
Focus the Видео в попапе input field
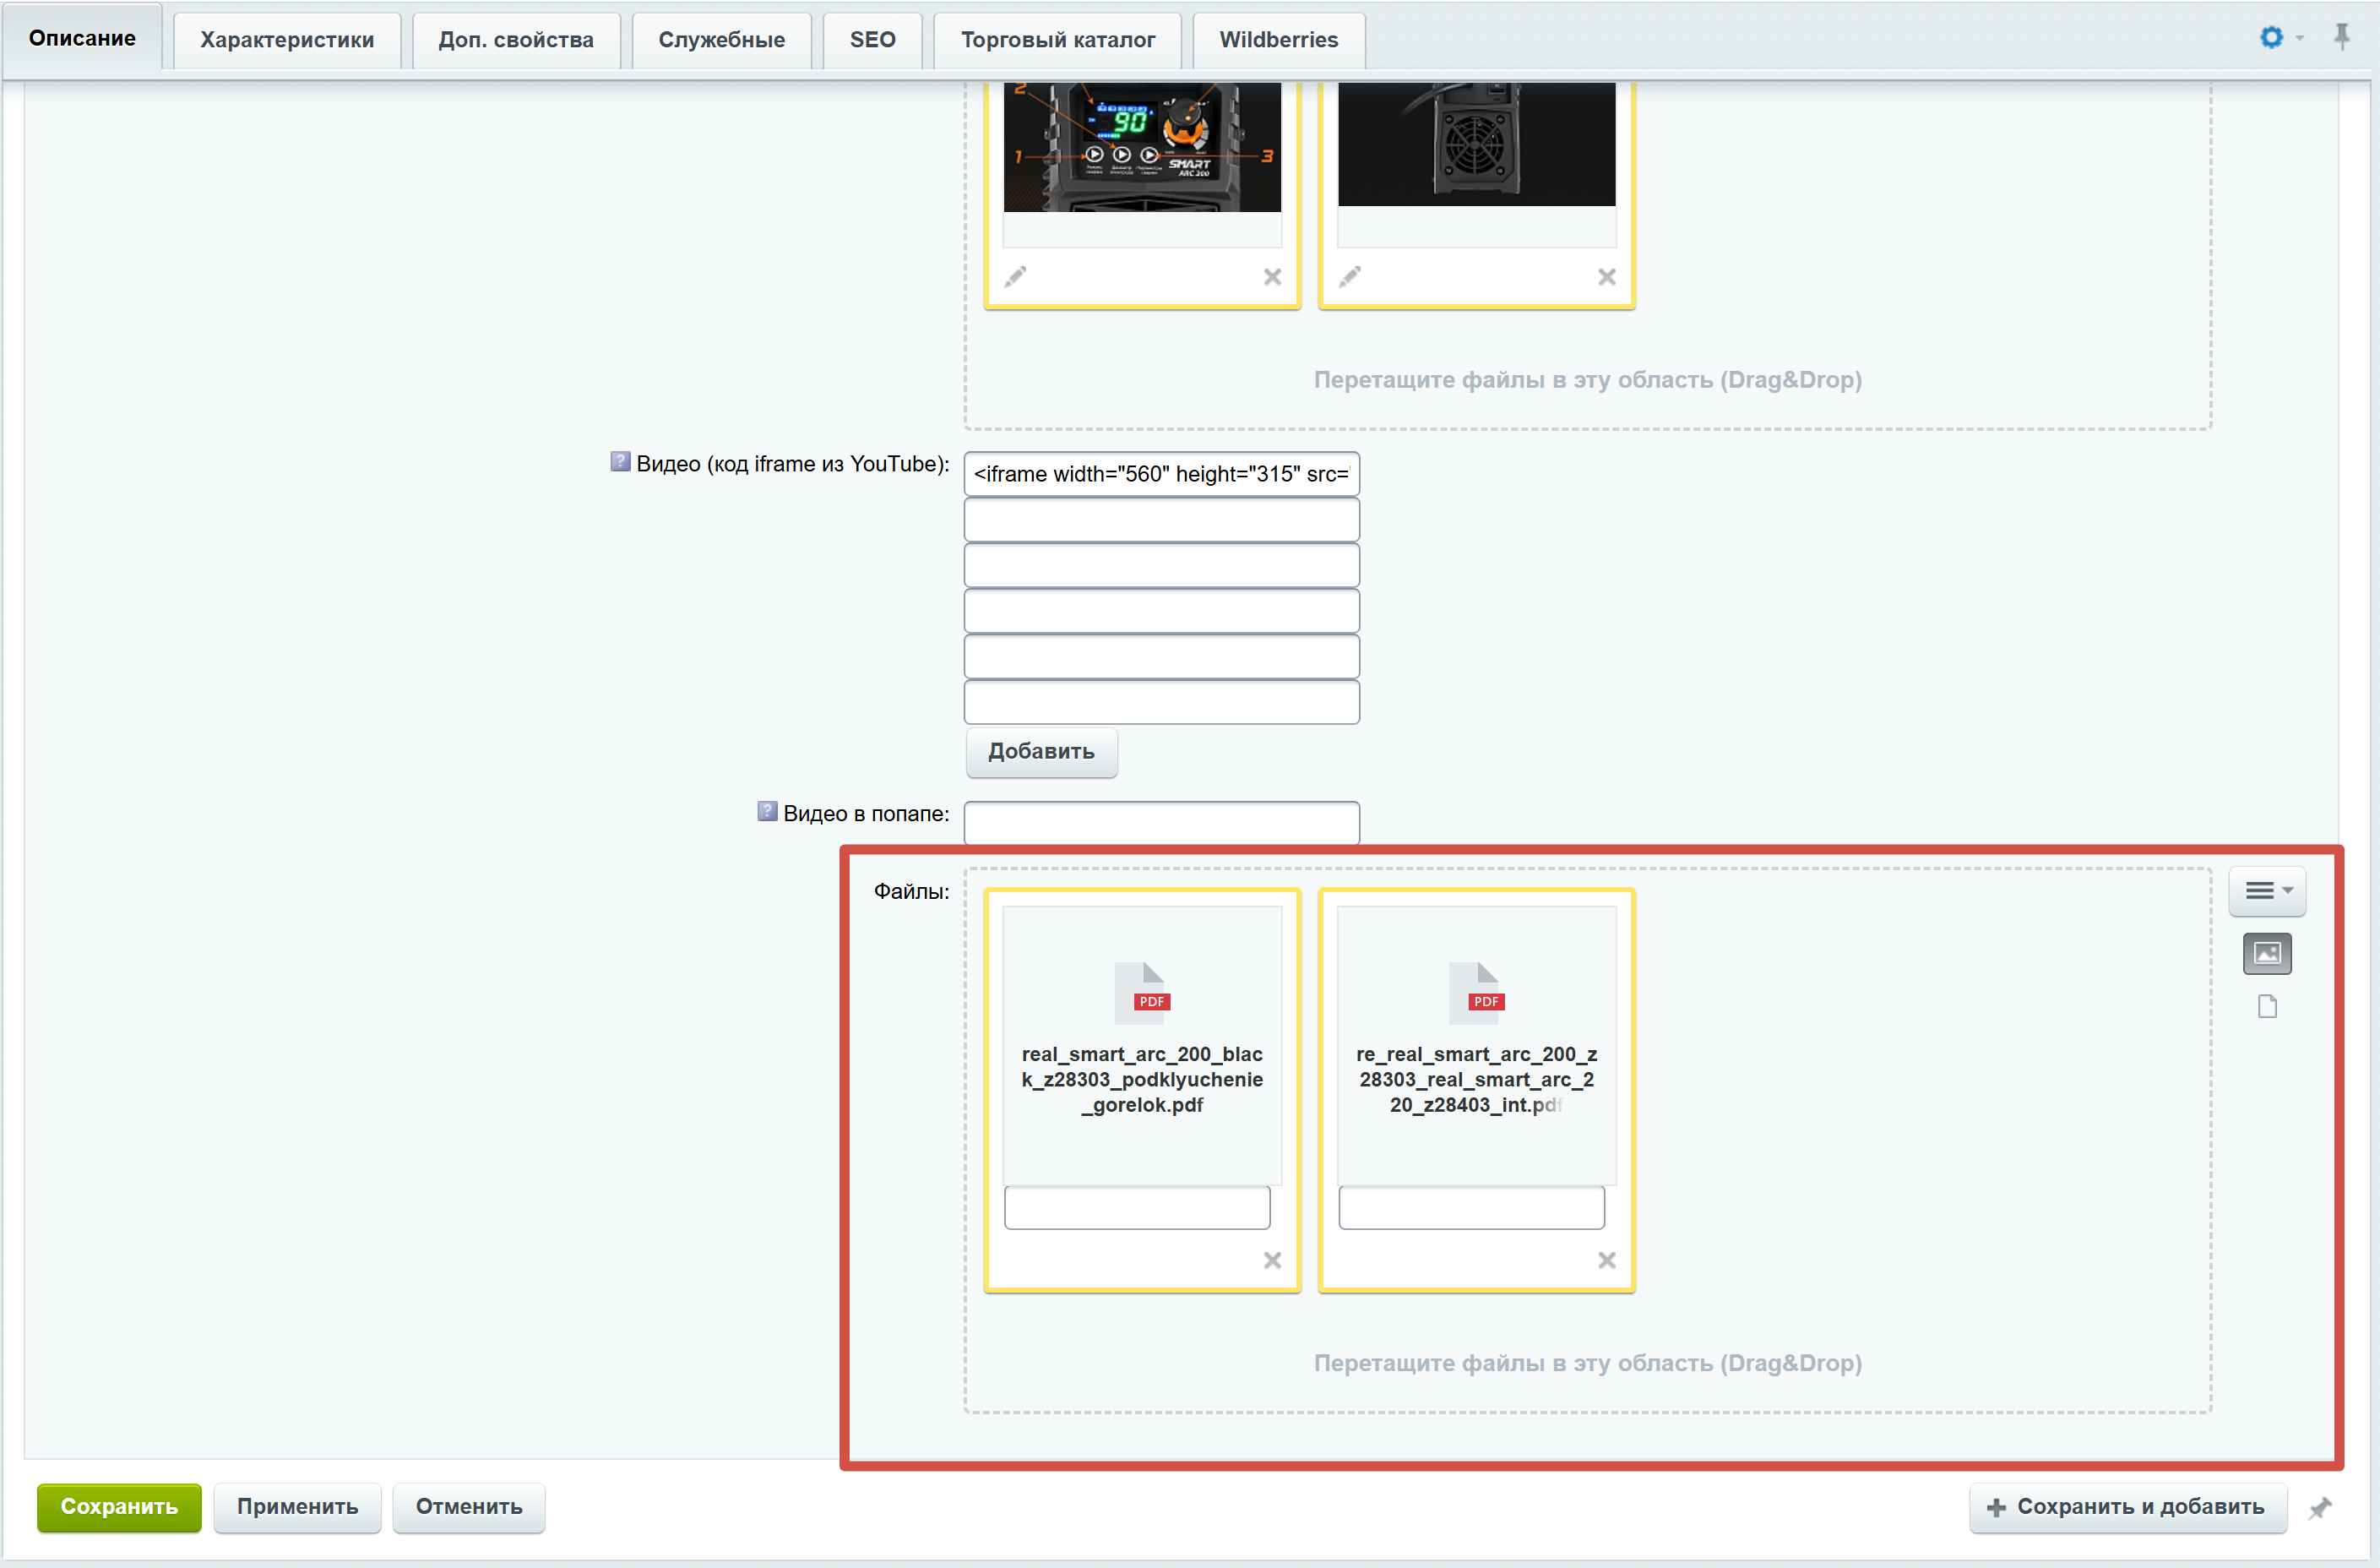[x=1161, y=823]
